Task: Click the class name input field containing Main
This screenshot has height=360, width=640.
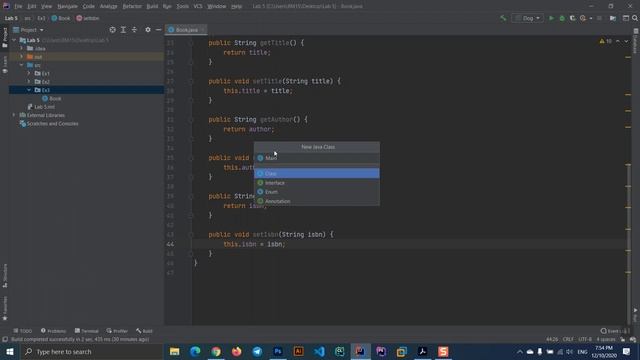Action: pos(317,158)
